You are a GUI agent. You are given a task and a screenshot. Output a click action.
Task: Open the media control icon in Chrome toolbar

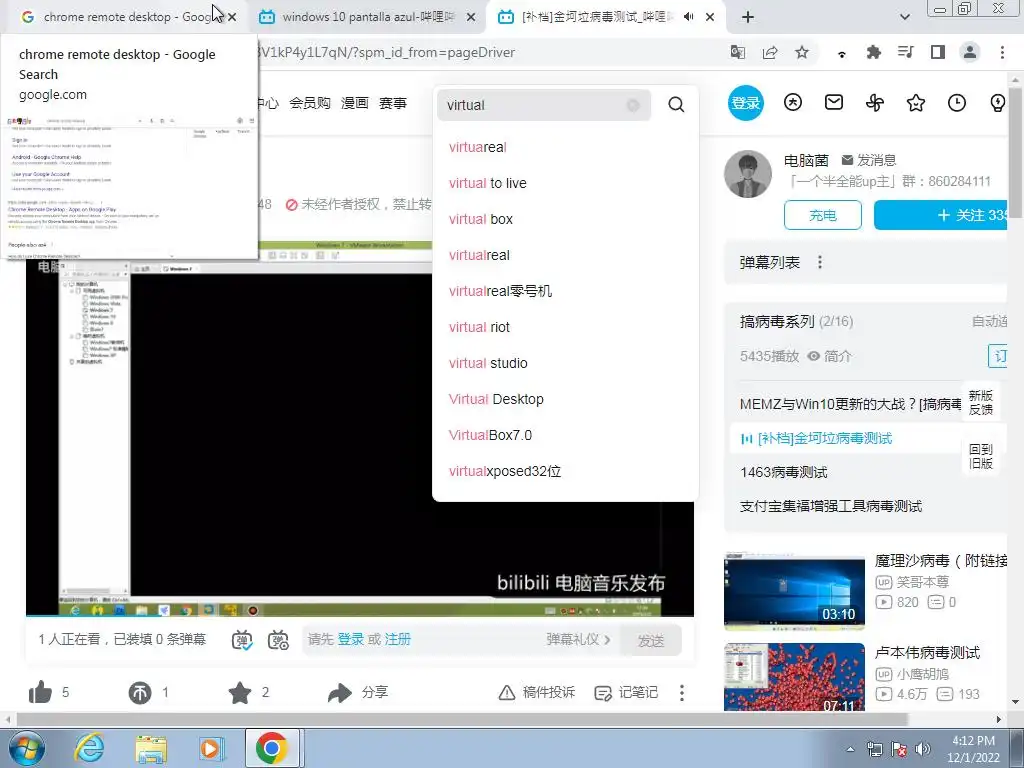(x=905, y=52)
